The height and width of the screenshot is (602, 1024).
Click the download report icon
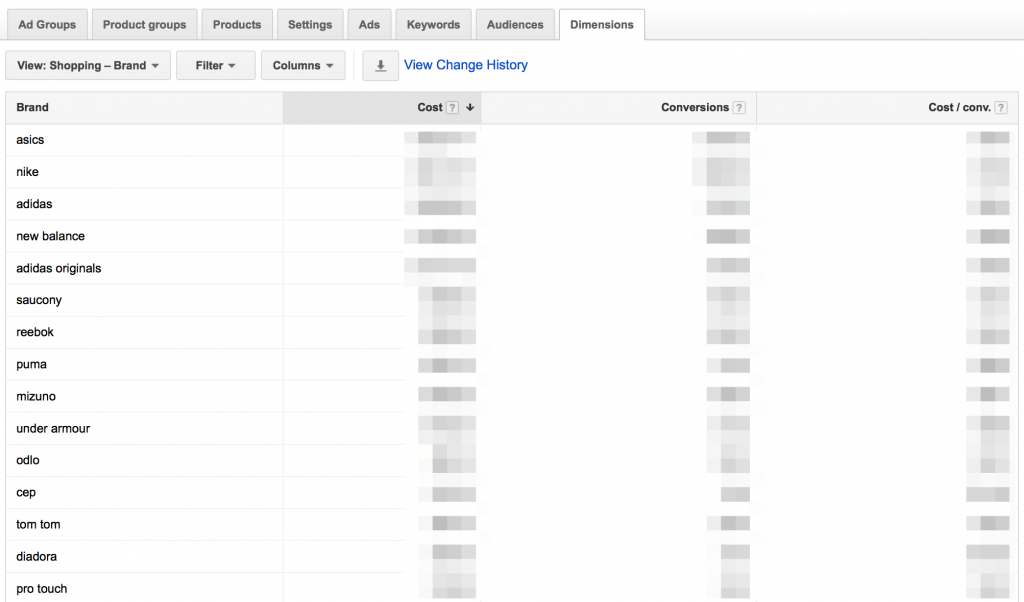coord(380,66)
